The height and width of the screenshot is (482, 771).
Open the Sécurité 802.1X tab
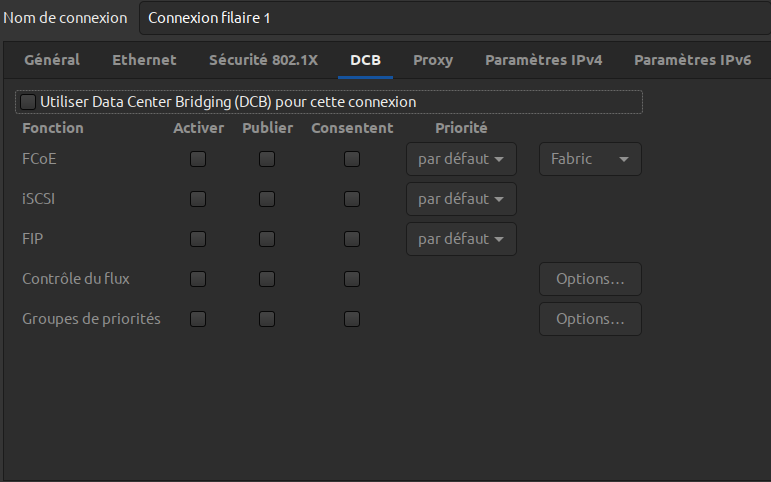tap(263, 60)
